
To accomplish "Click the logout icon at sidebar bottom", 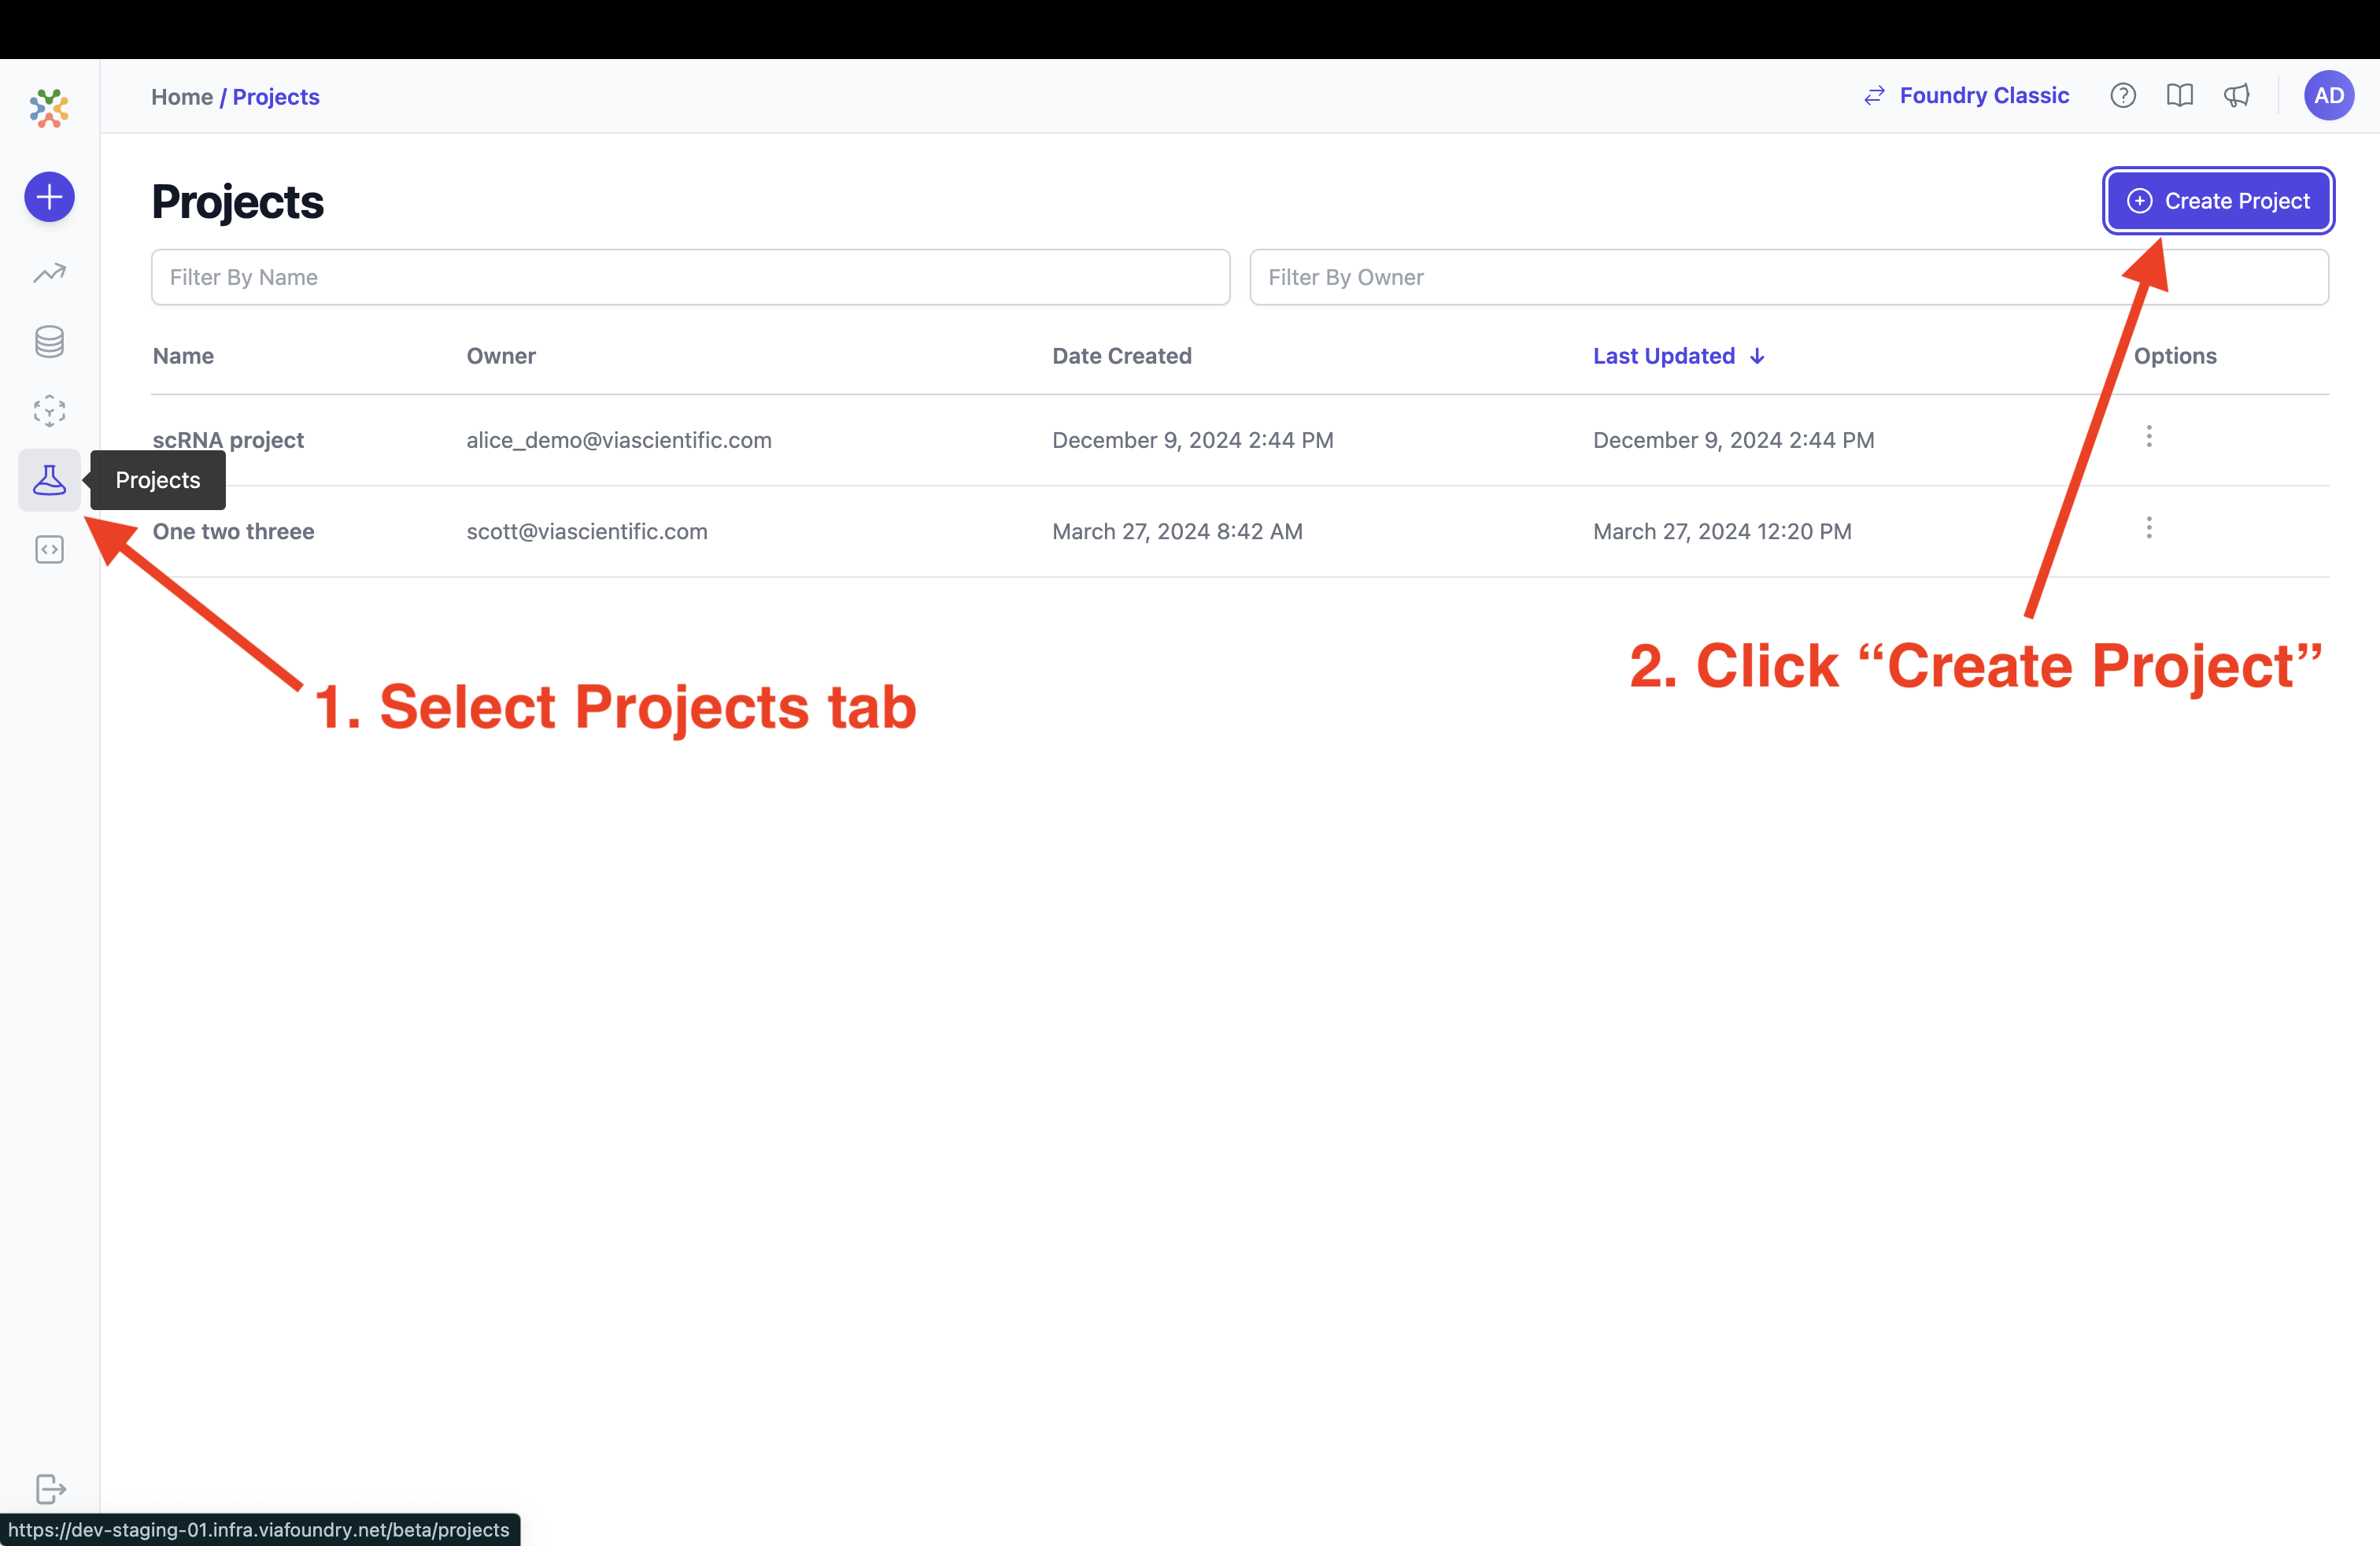I will coord(49,1488).
